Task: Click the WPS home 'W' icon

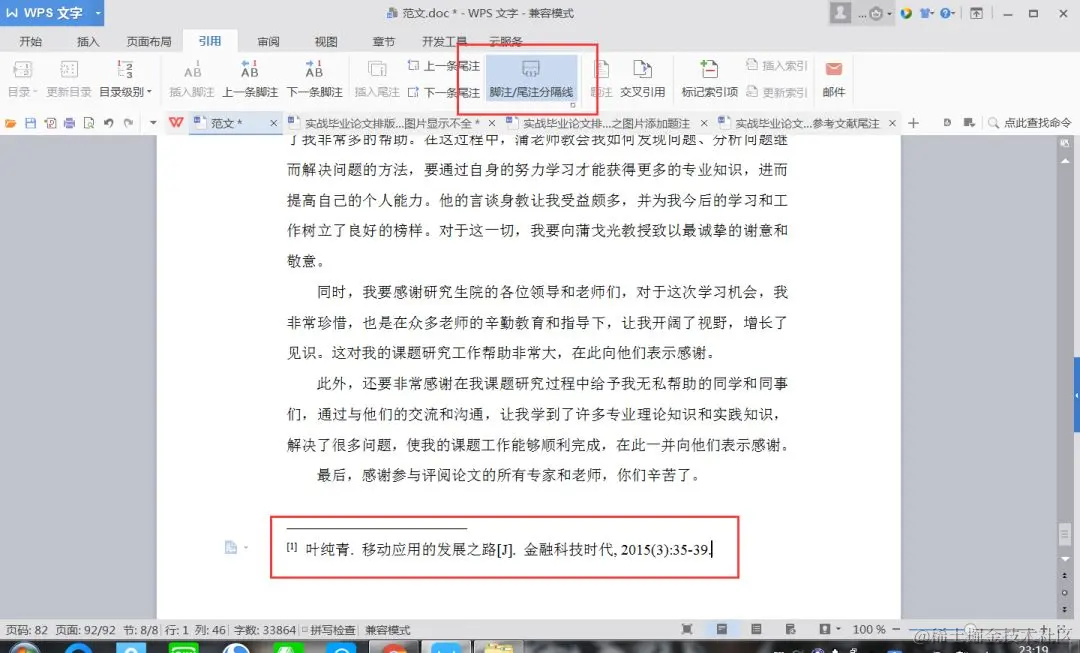Action: tap(176, 123)
